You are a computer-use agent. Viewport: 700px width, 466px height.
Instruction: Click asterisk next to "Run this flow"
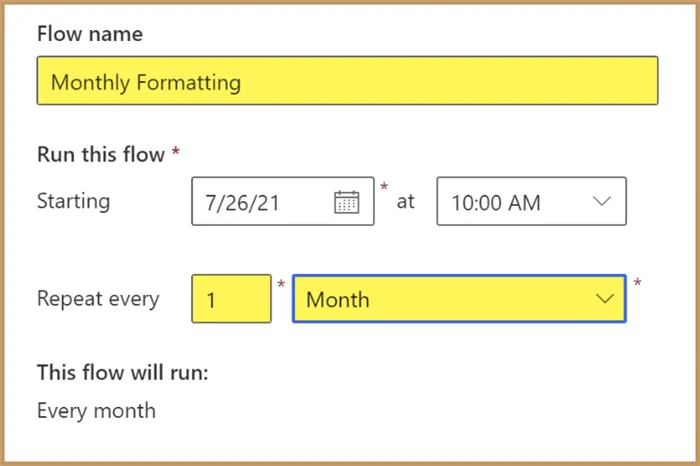[176, 152]
